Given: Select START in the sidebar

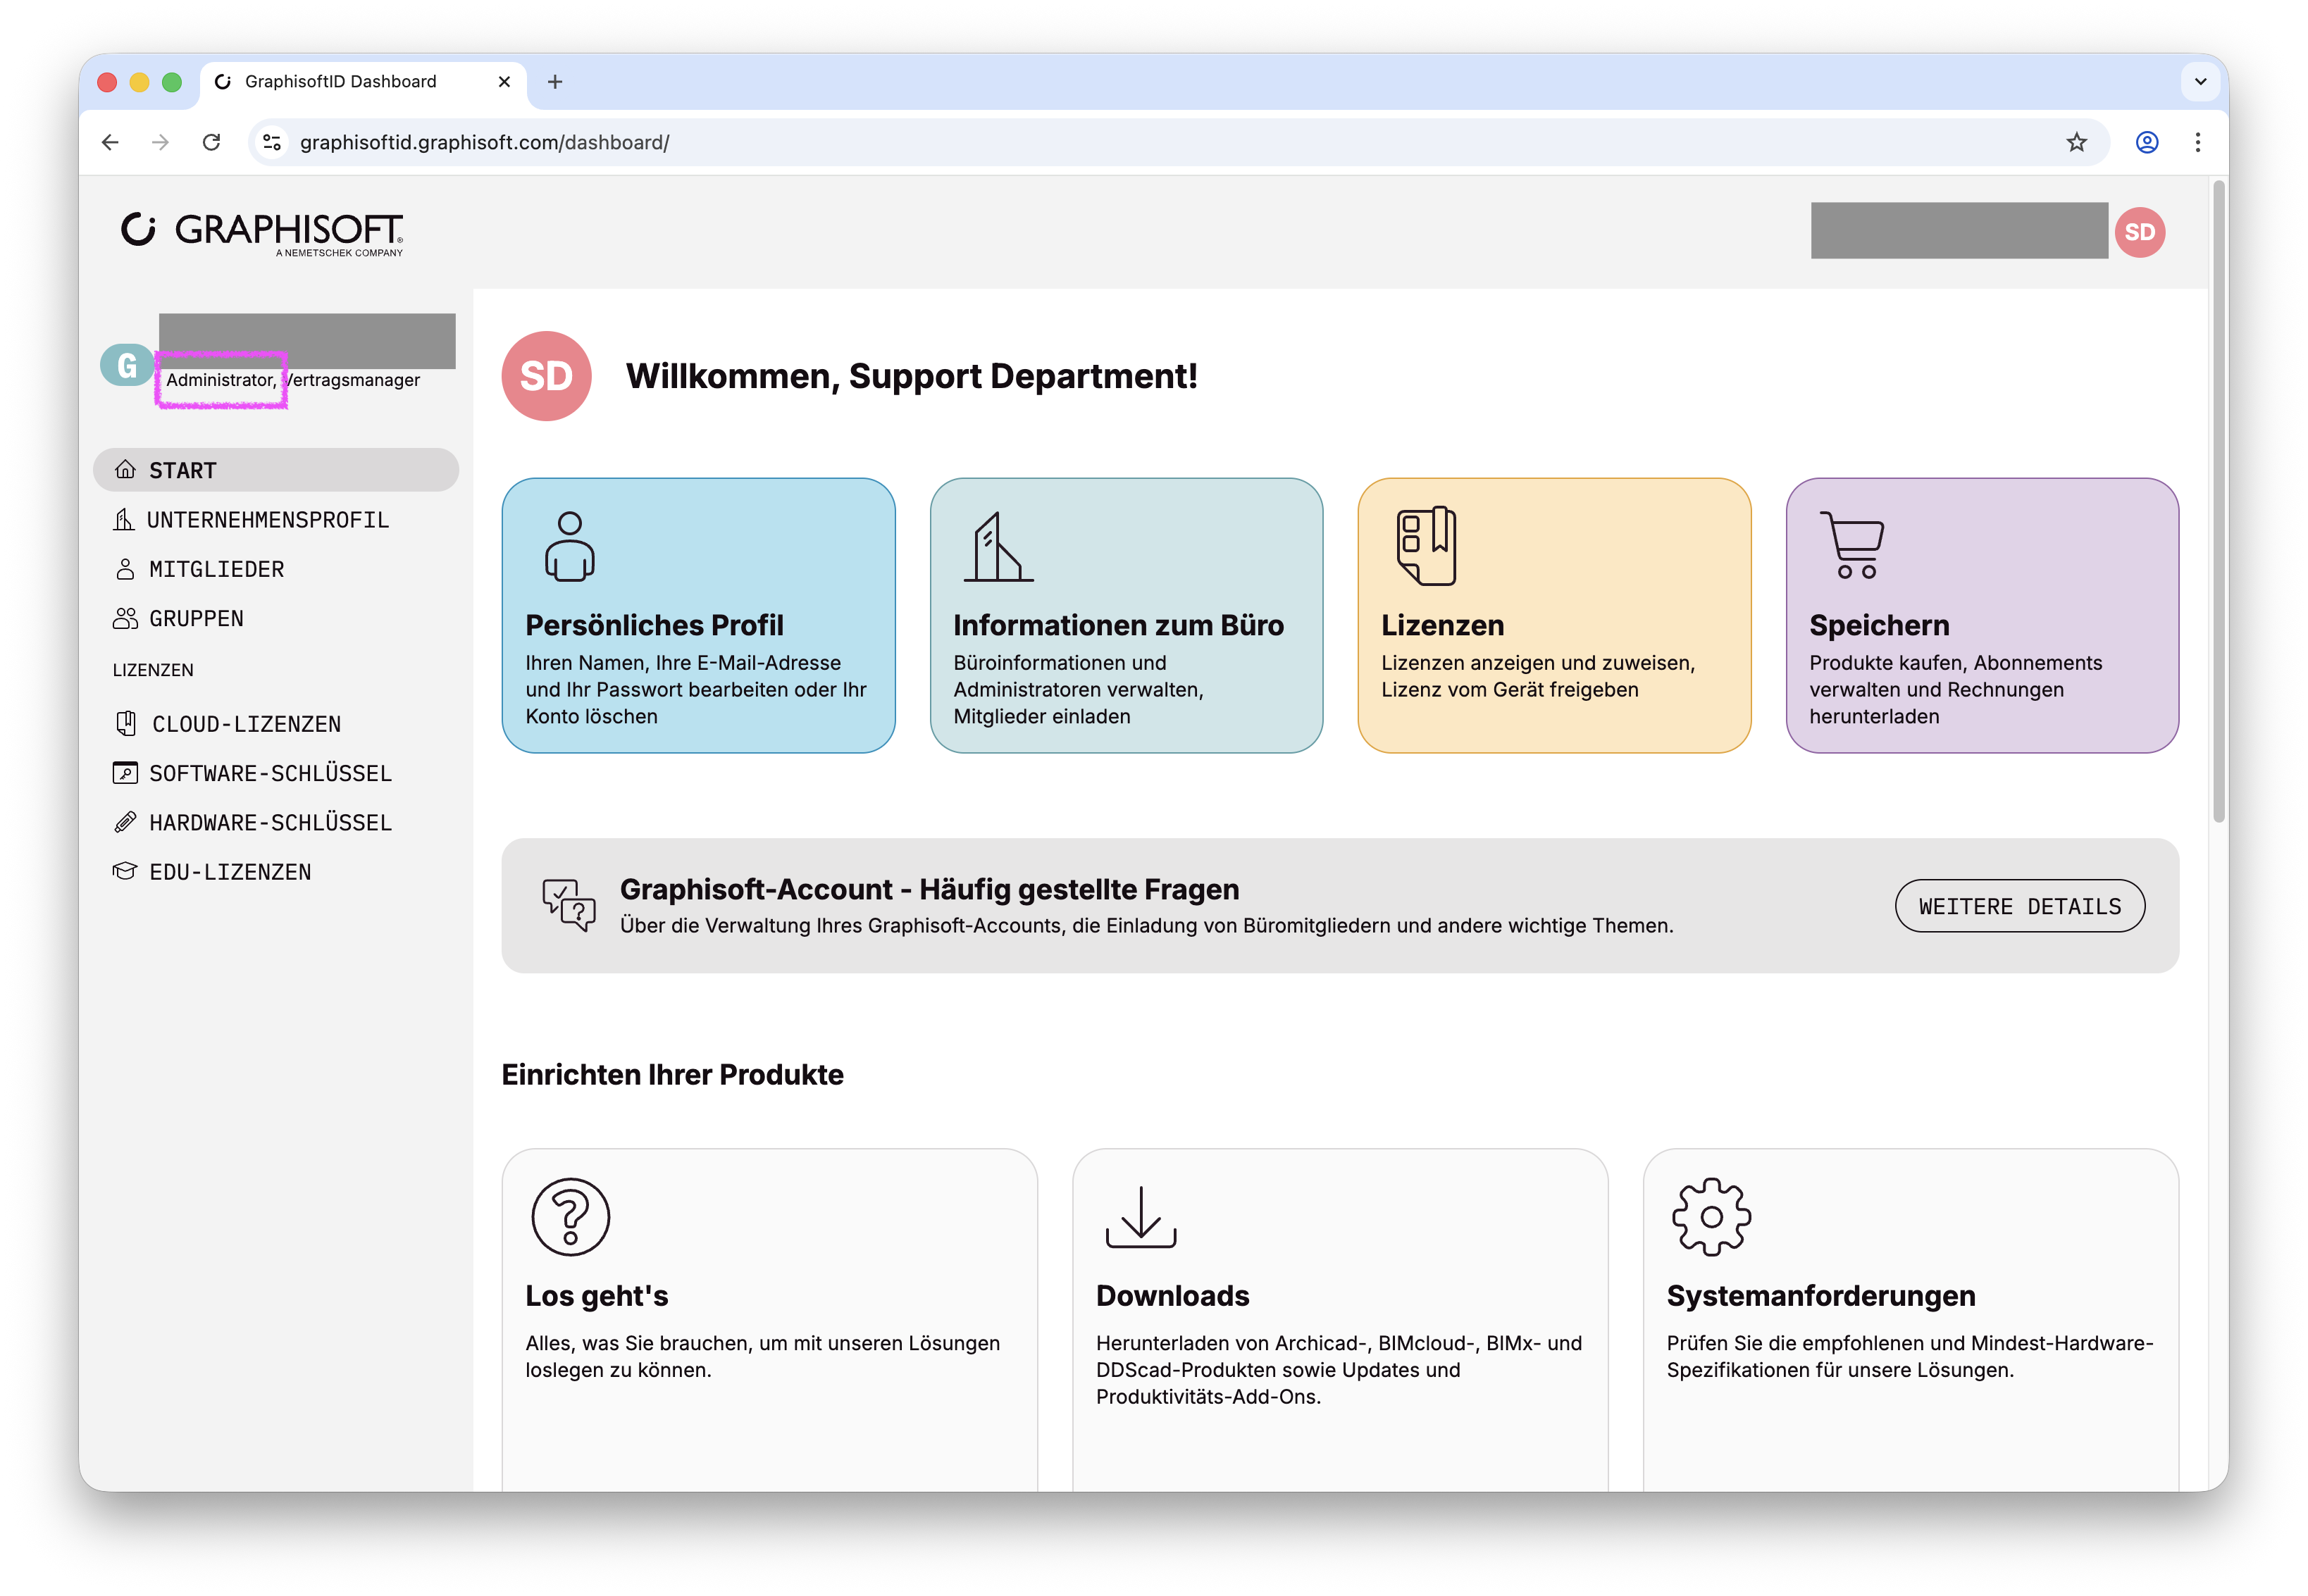Looking at the screenshot, I should tap(275, 470).
